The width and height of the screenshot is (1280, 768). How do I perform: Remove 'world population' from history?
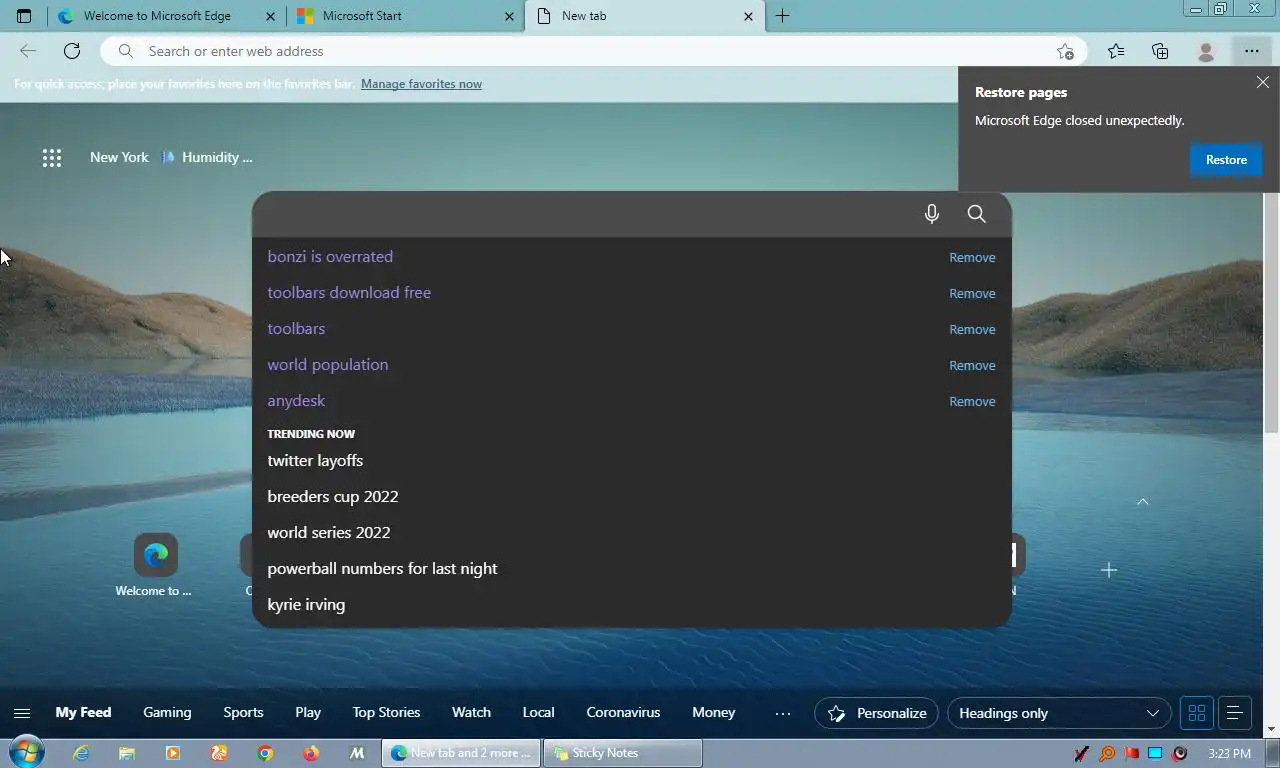pos(972,365)
